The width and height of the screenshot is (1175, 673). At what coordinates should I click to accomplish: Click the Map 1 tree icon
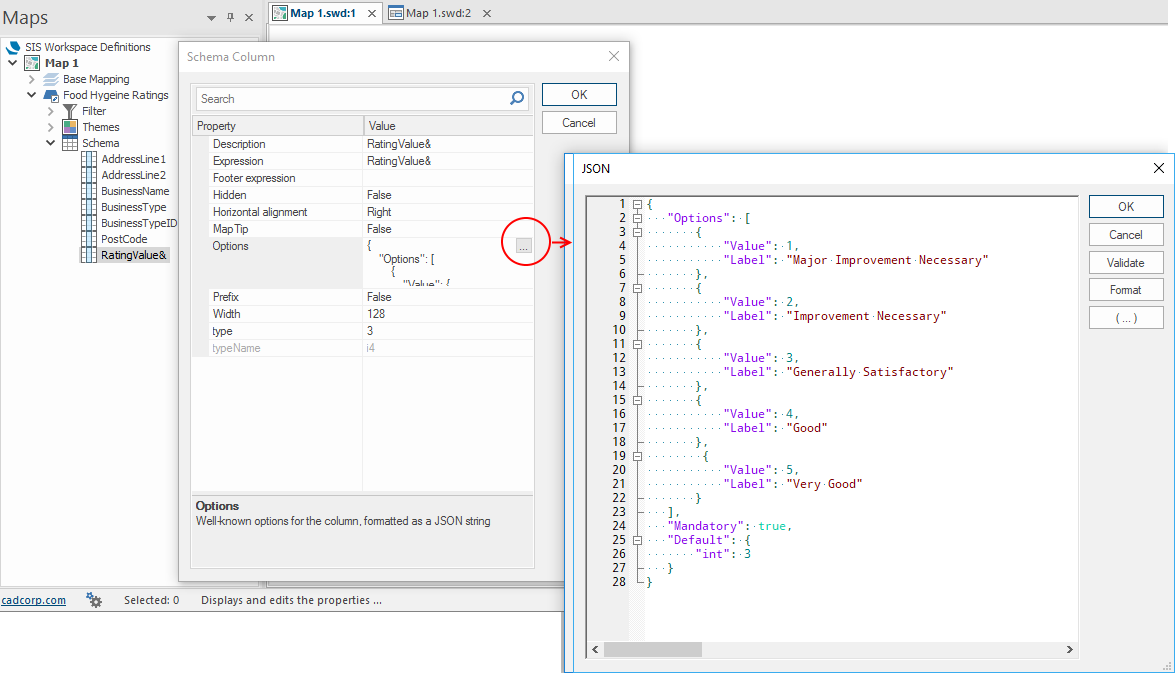point(32,63)
